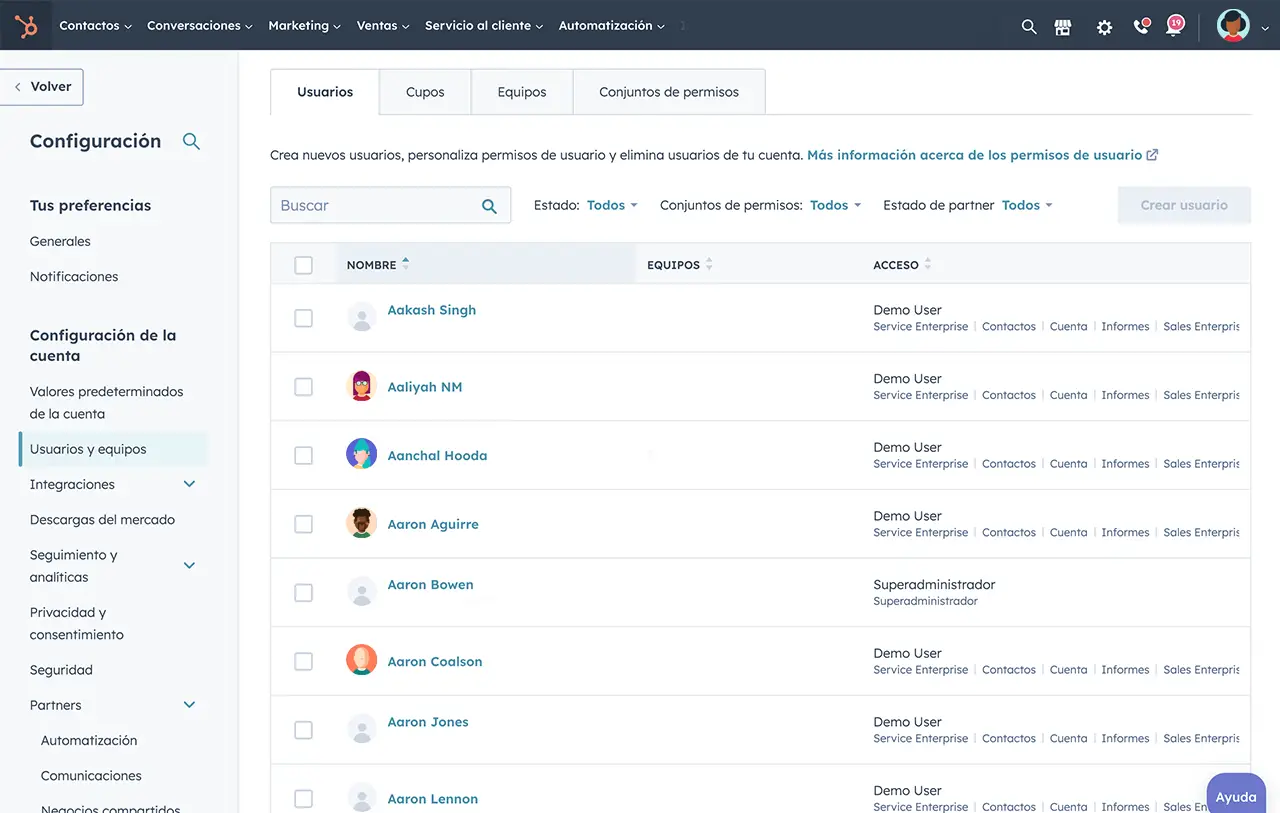
Task: Expand the Seguimiento y analíticas section
Action: [x=189, y=566]
